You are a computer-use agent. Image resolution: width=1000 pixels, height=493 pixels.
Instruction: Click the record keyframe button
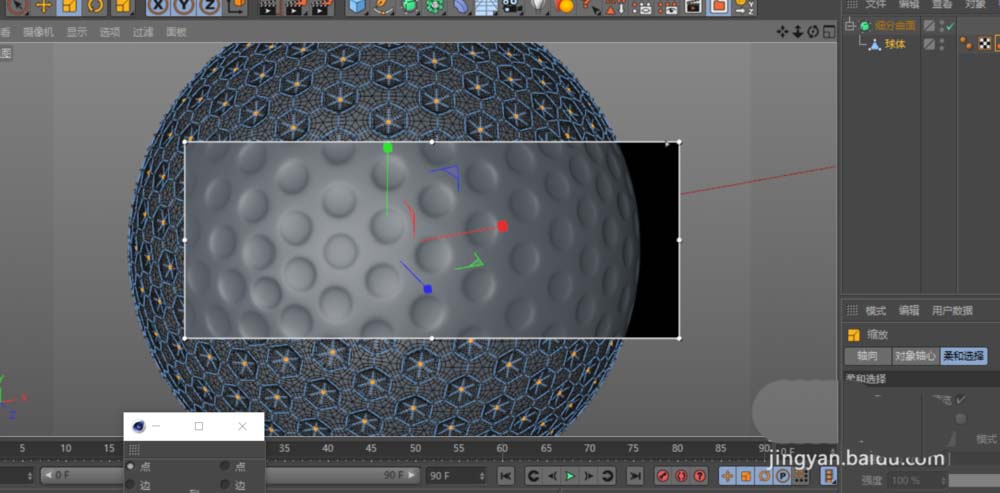point(662,475)
